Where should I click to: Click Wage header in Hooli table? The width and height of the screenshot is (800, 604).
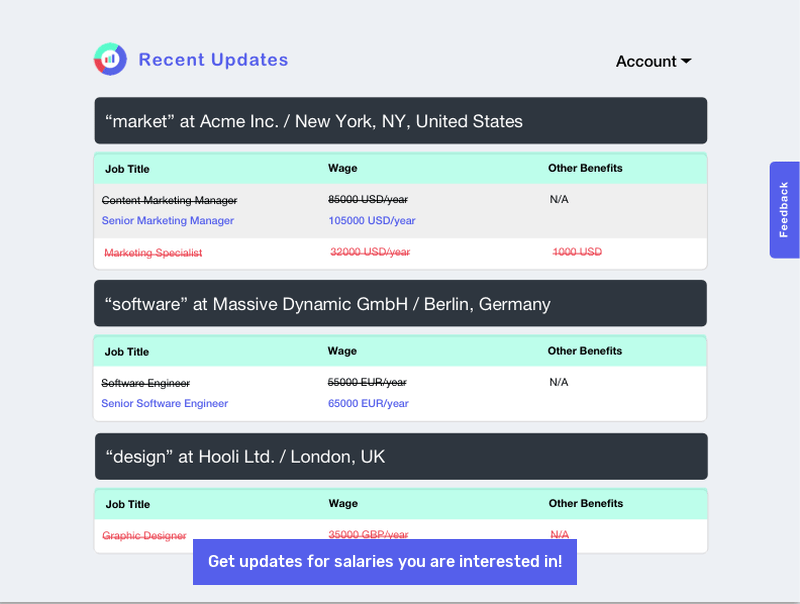(x=343, y=504)
